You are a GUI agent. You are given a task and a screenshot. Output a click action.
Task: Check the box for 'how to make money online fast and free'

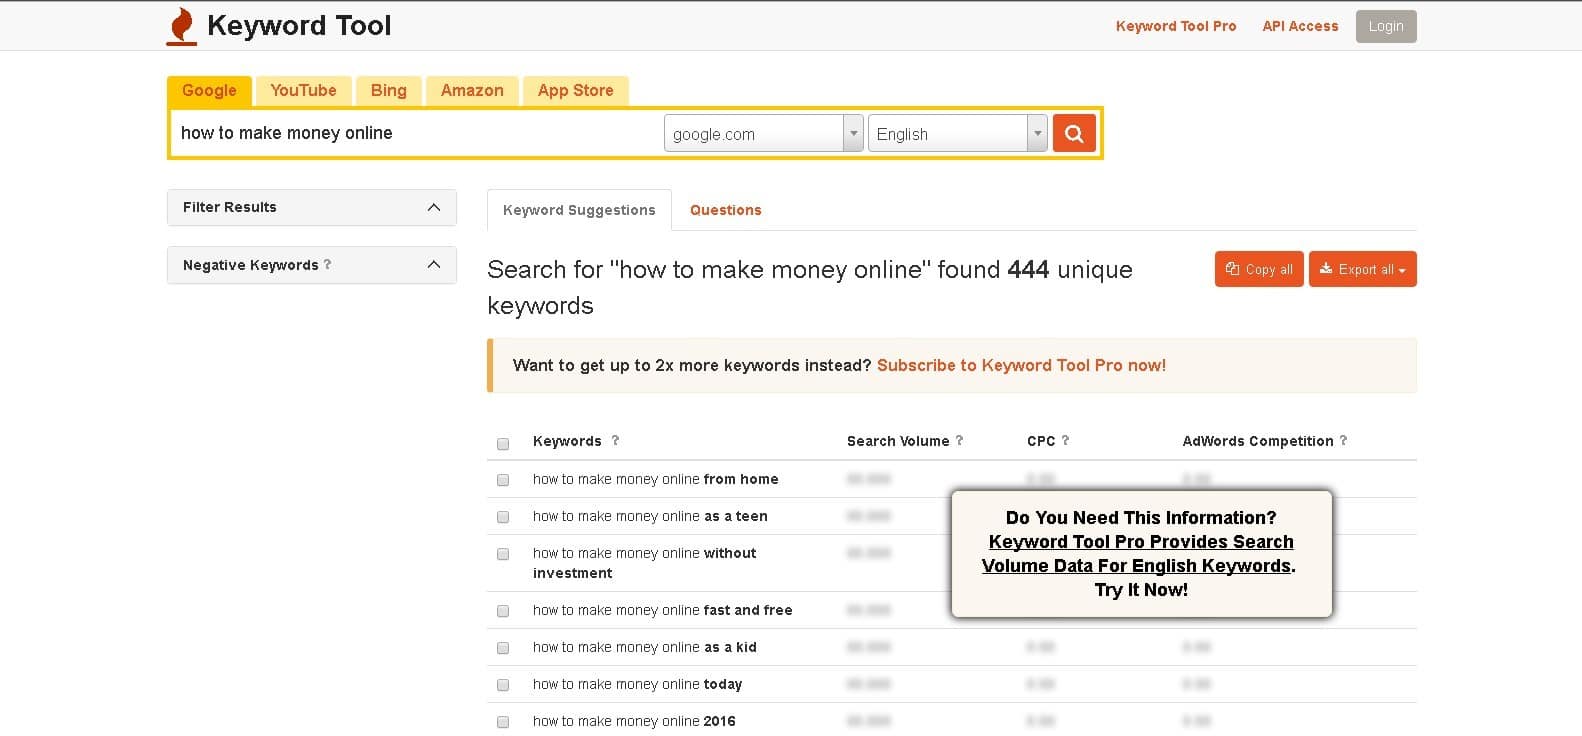503,611
